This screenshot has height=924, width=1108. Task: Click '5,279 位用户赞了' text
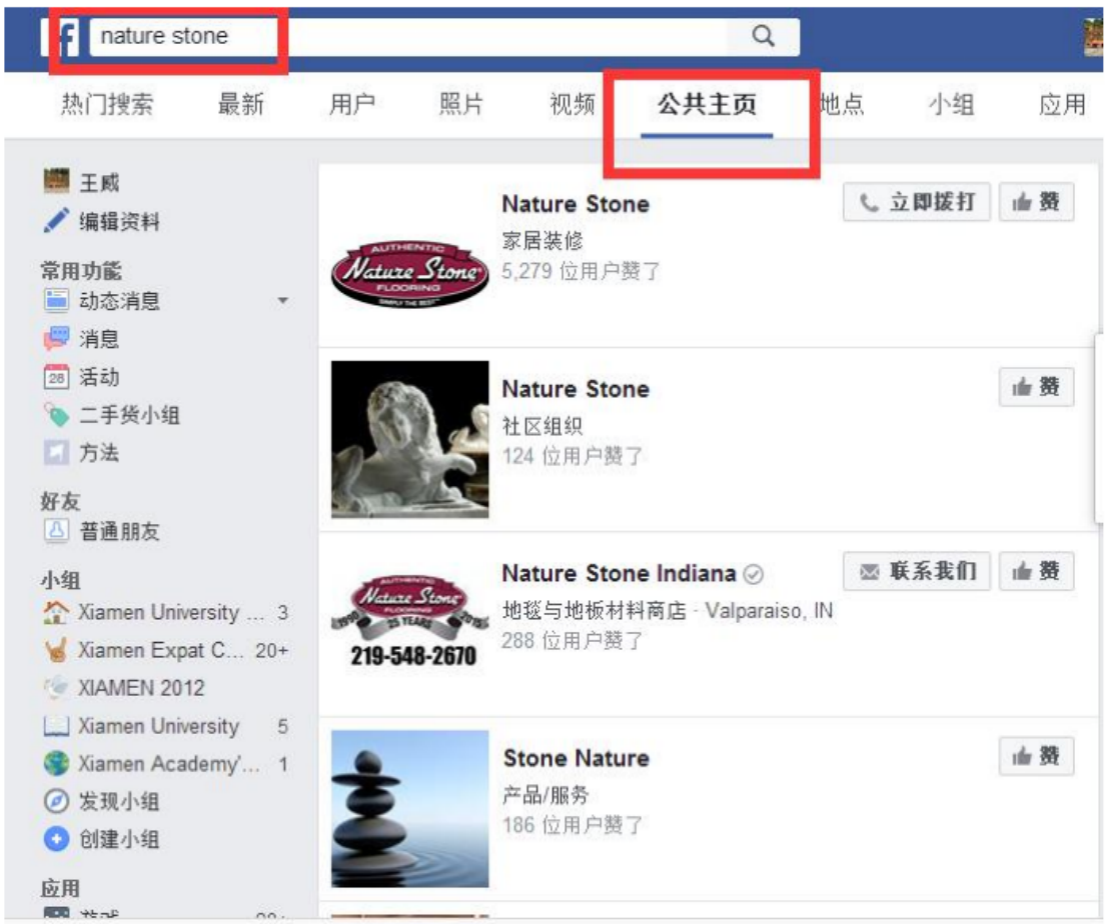[581, 271]
